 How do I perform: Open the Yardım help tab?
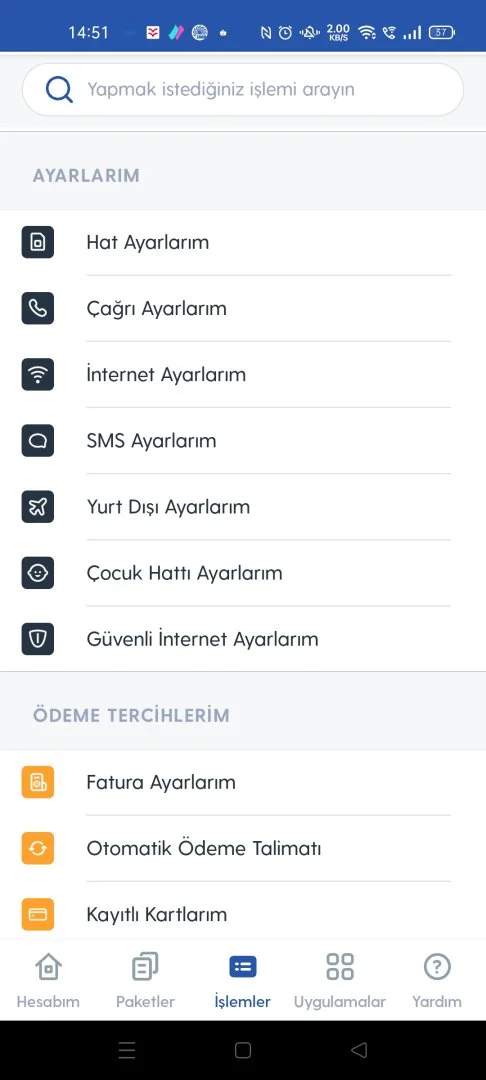pos(437,981)
